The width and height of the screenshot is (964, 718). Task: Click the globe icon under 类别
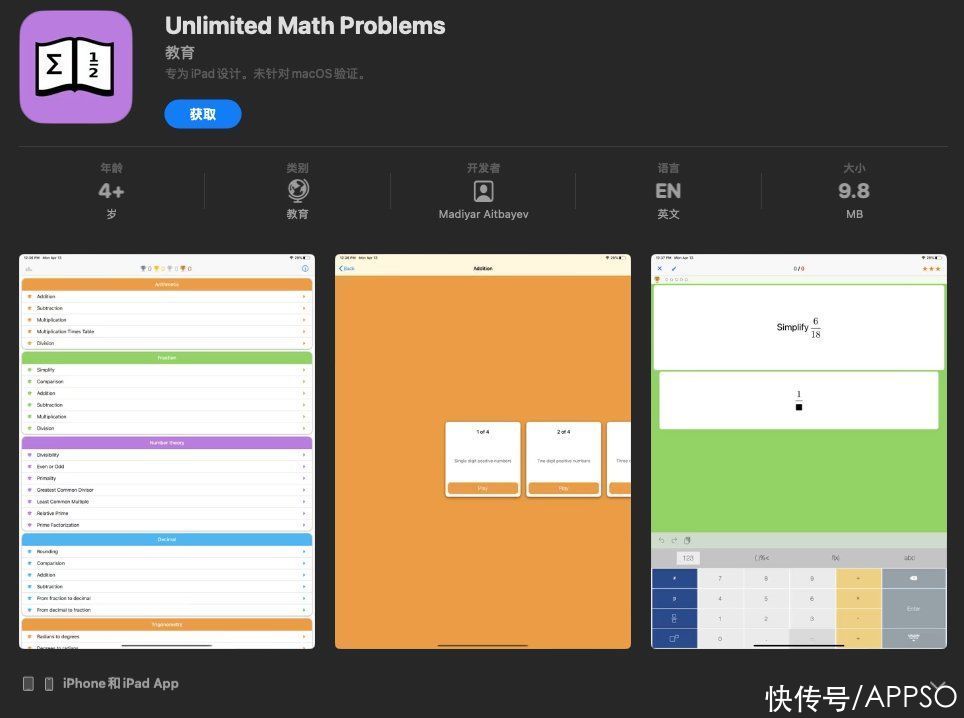pos(298,191)
